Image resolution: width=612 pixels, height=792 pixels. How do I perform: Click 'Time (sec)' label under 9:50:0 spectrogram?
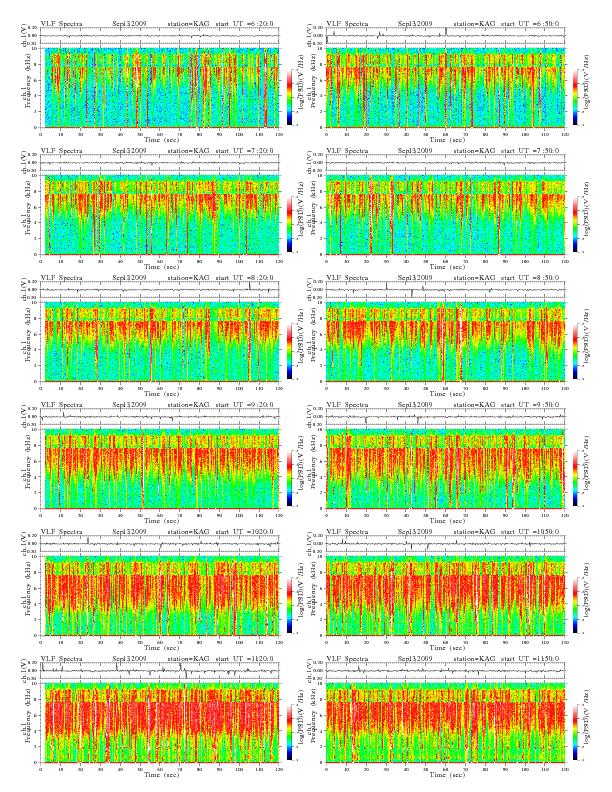447,521
